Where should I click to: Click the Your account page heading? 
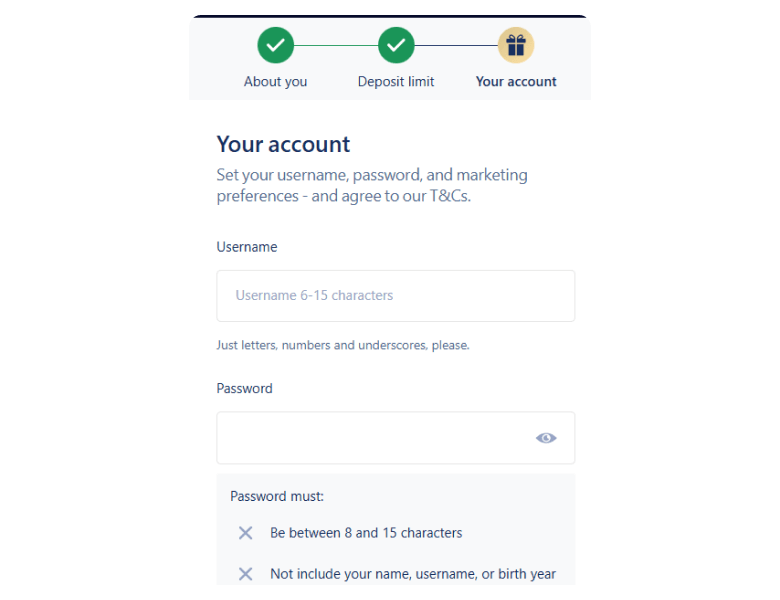[x=284, y=144]
